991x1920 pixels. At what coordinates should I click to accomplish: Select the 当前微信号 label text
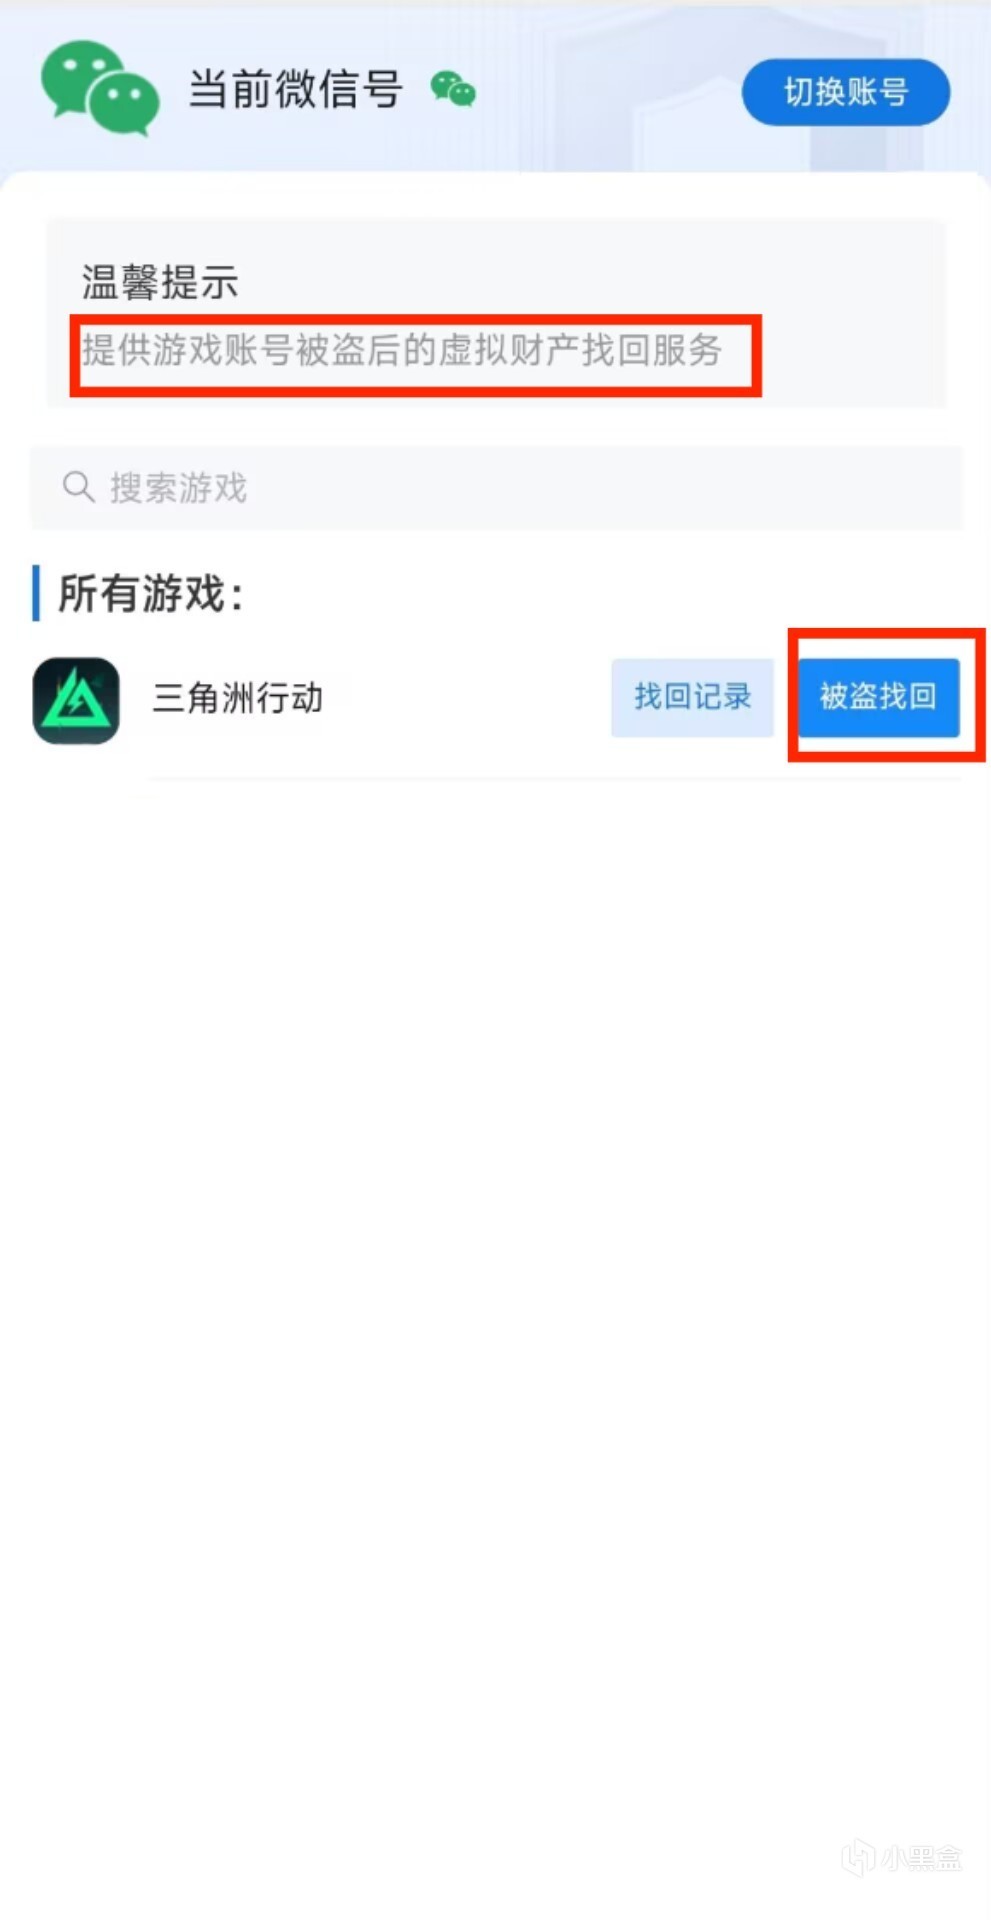(296, 89)
